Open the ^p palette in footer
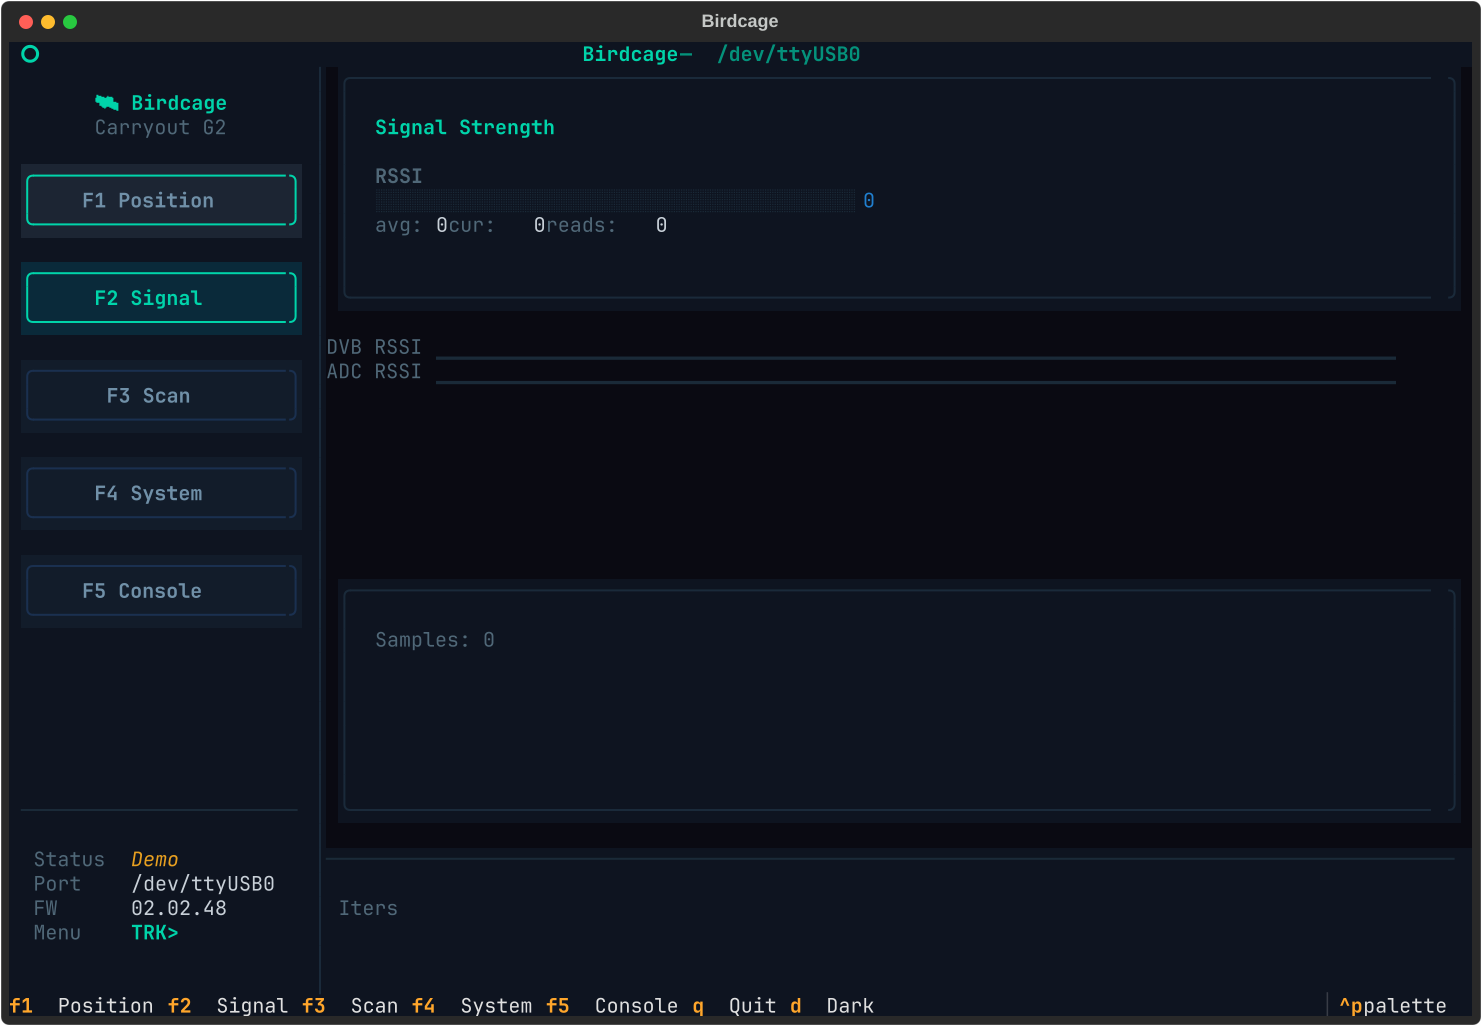This screenshot has height=1026, width=1482. point(1392,1006)
